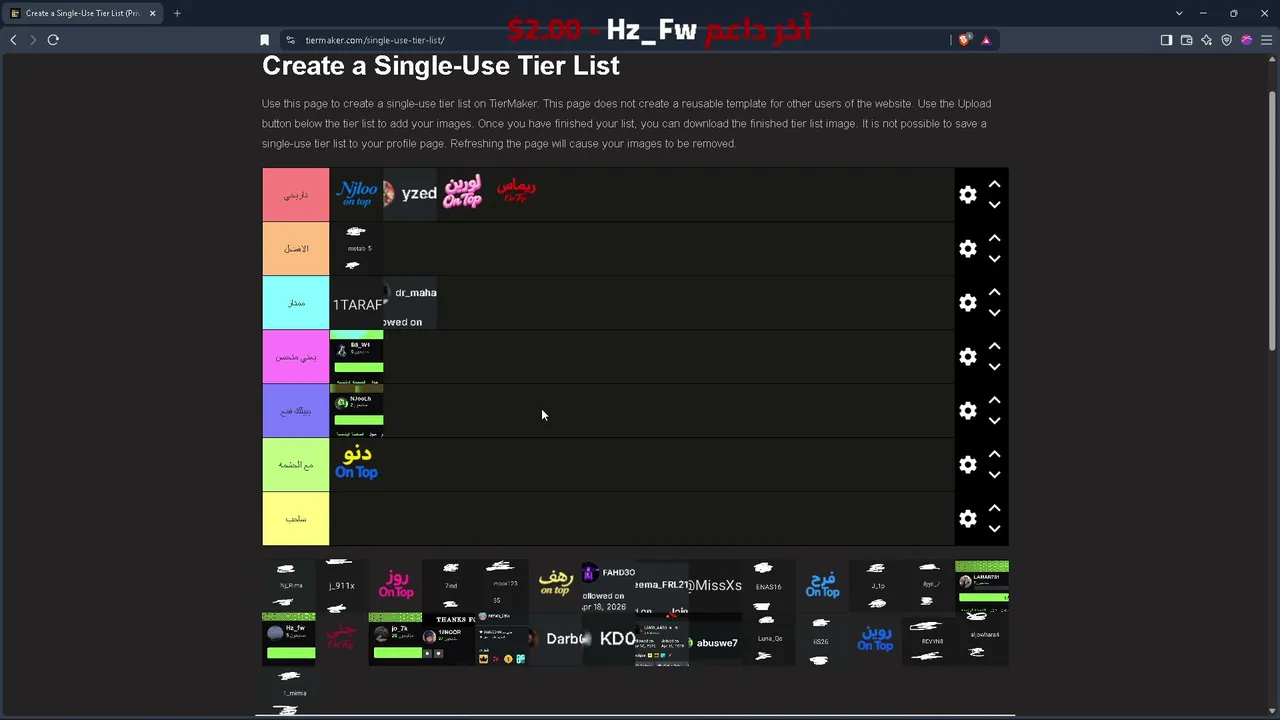The image size is (1280, 720).
Task: Click the page vertical scrollbar
Action: coord(1273,220)
